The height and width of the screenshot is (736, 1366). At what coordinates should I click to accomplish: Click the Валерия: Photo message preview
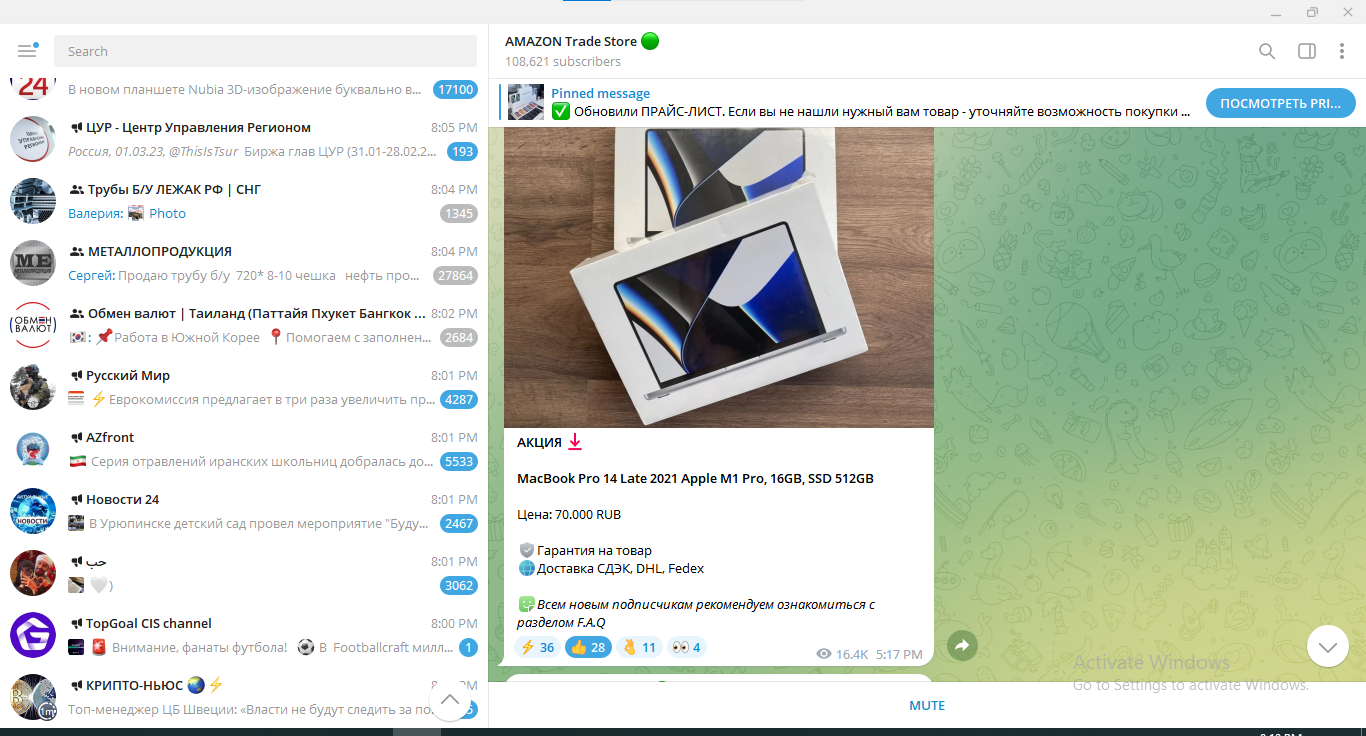coord(127,213)
